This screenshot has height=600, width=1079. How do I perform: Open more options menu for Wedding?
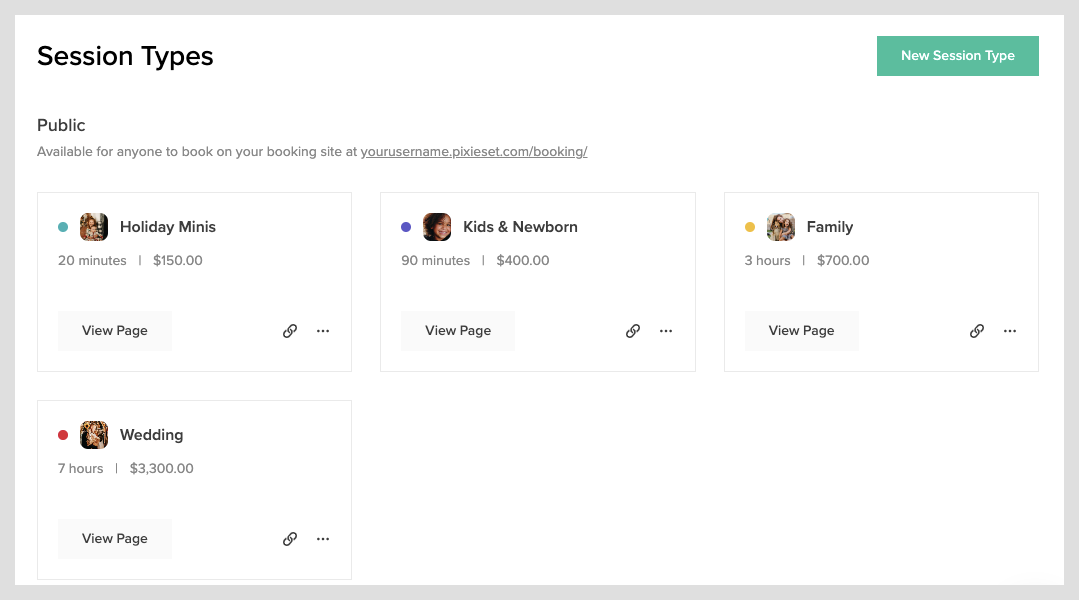click(x=323, y=539)
